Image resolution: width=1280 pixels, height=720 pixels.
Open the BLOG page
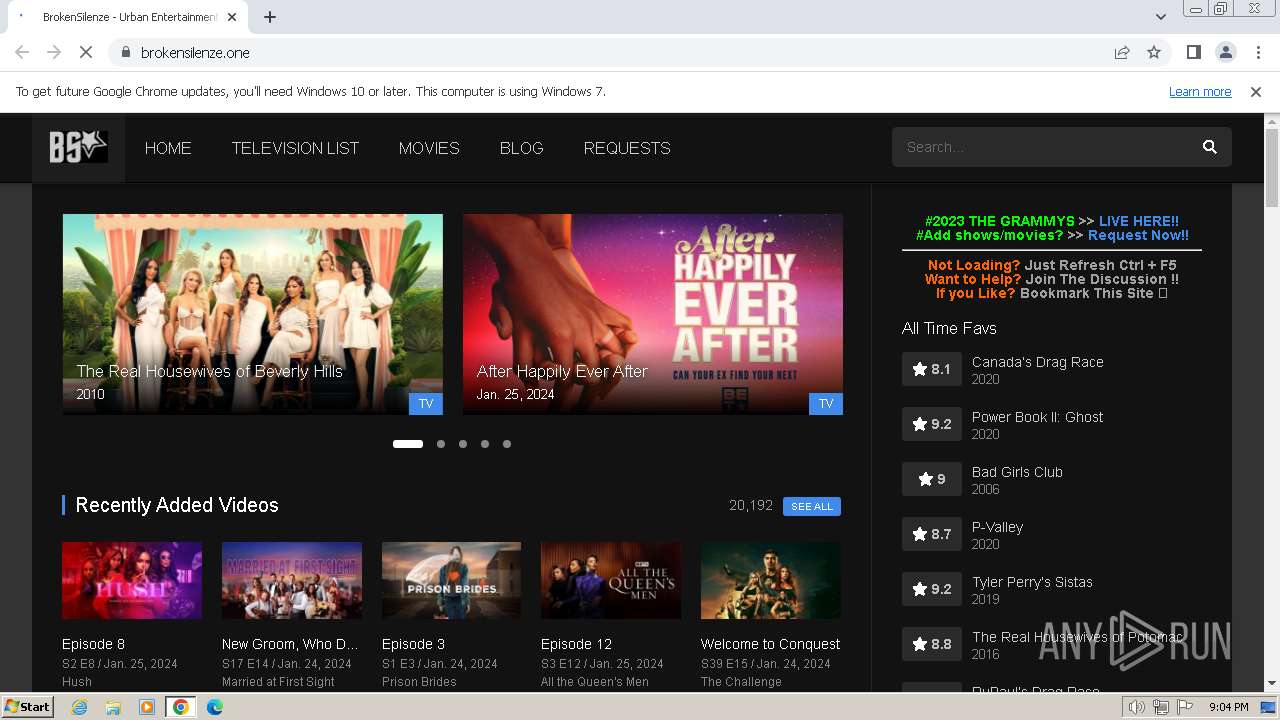click(521, 148)
